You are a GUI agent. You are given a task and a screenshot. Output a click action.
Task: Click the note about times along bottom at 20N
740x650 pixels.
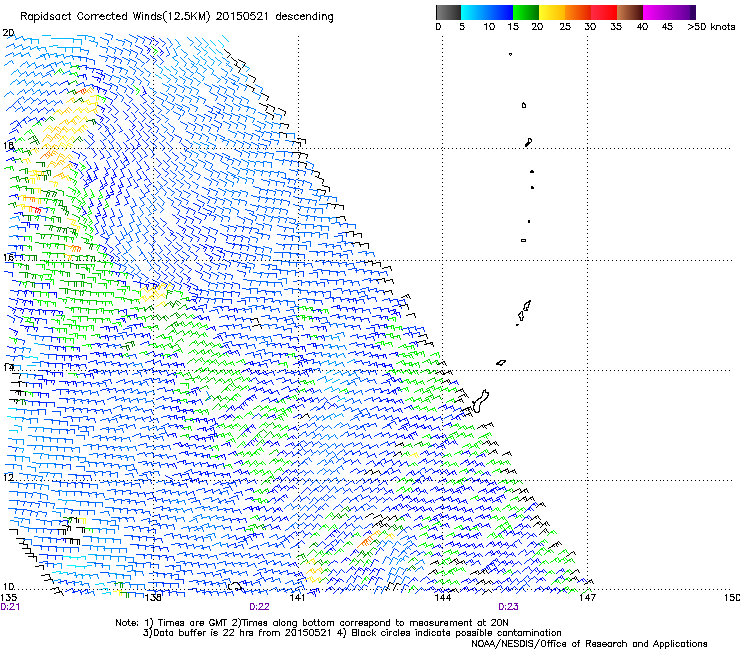coord(370,623)
